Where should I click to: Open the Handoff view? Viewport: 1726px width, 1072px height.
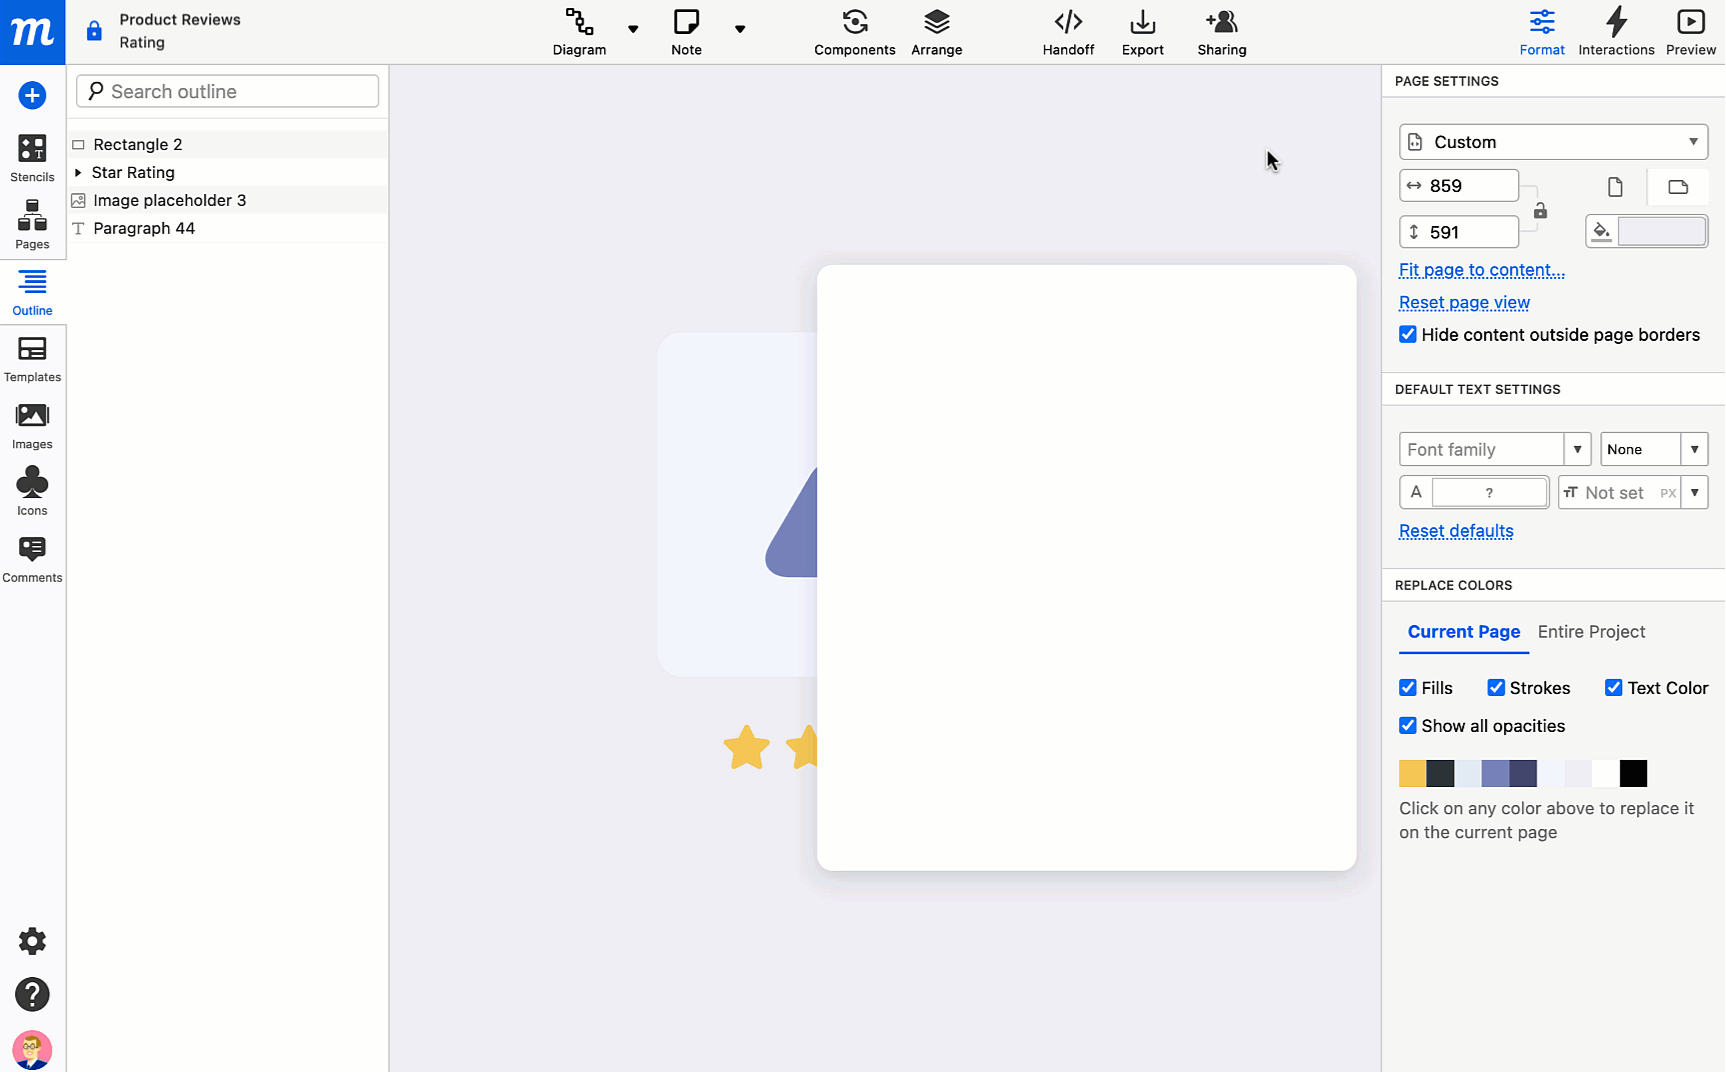point(1068,31)
